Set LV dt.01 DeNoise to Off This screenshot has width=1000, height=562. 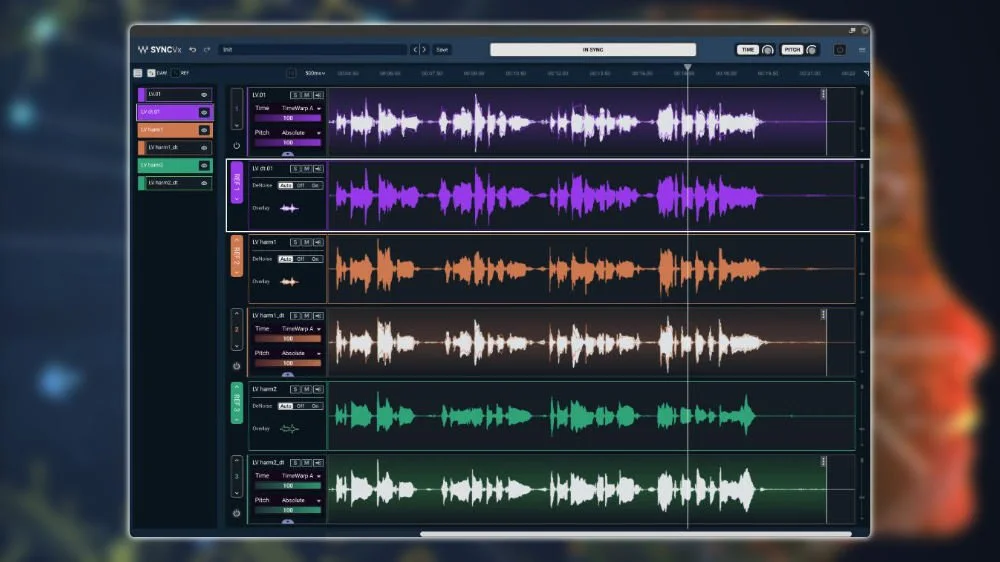point(300,186)
